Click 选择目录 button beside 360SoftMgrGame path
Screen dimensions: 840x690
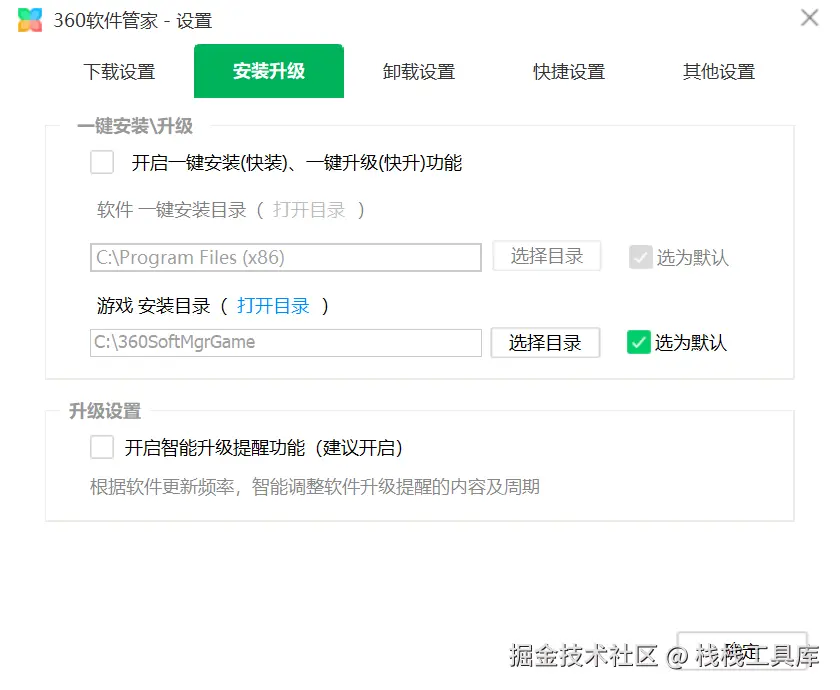[x=545, y=342]
